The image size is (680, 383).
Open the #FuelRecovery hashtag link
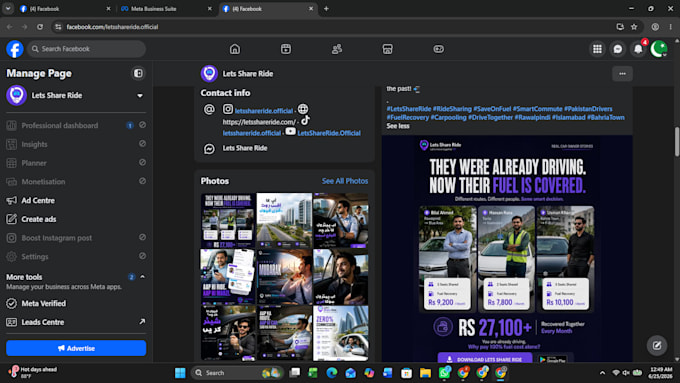click(x=407, y=117)
